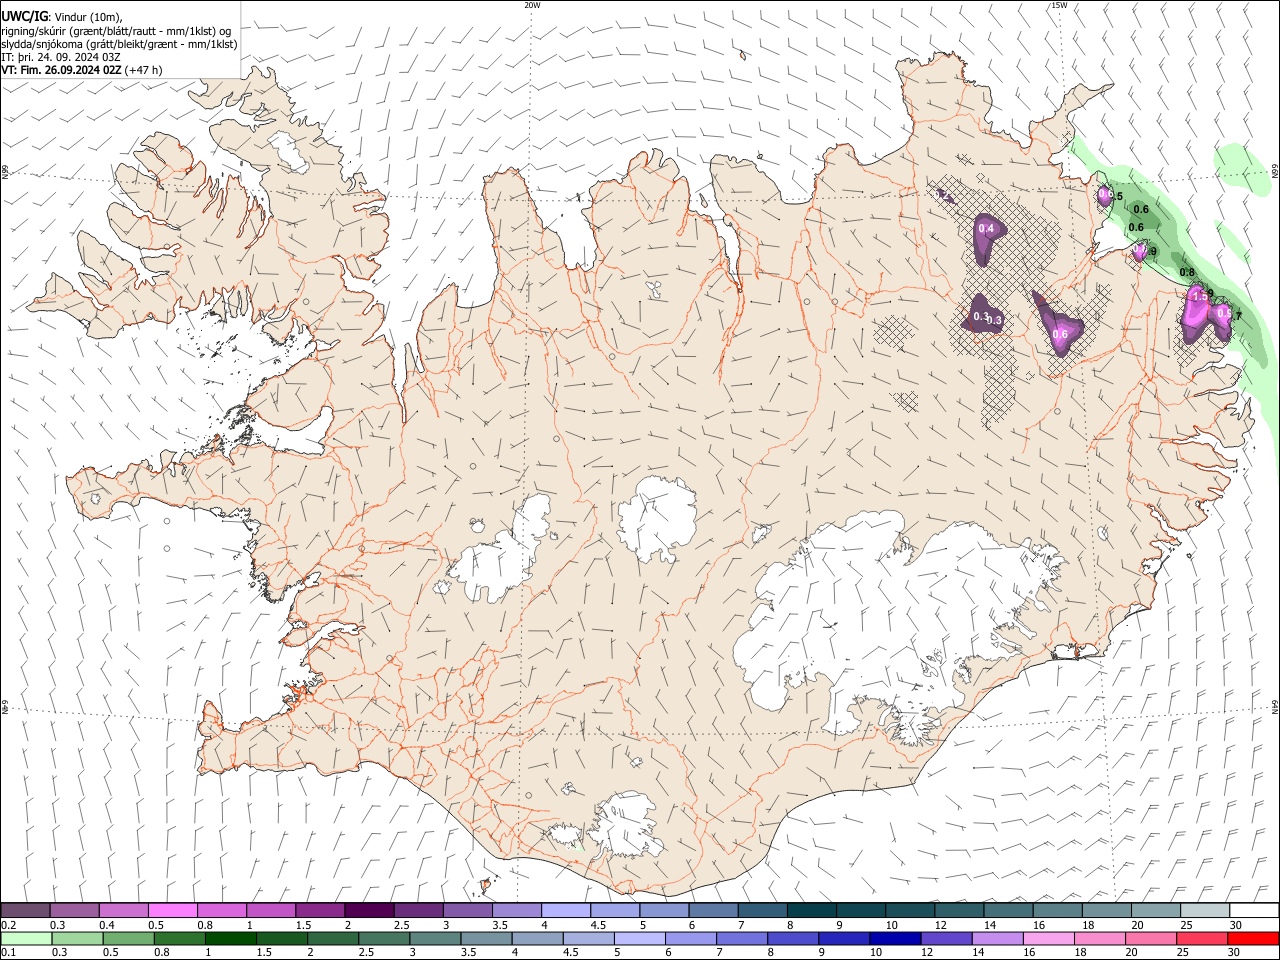Image resolution: width=1280 pixels, height=960 pixels.
Task: Select the top row teal swatch starting at 12
Action: [959, 910]
